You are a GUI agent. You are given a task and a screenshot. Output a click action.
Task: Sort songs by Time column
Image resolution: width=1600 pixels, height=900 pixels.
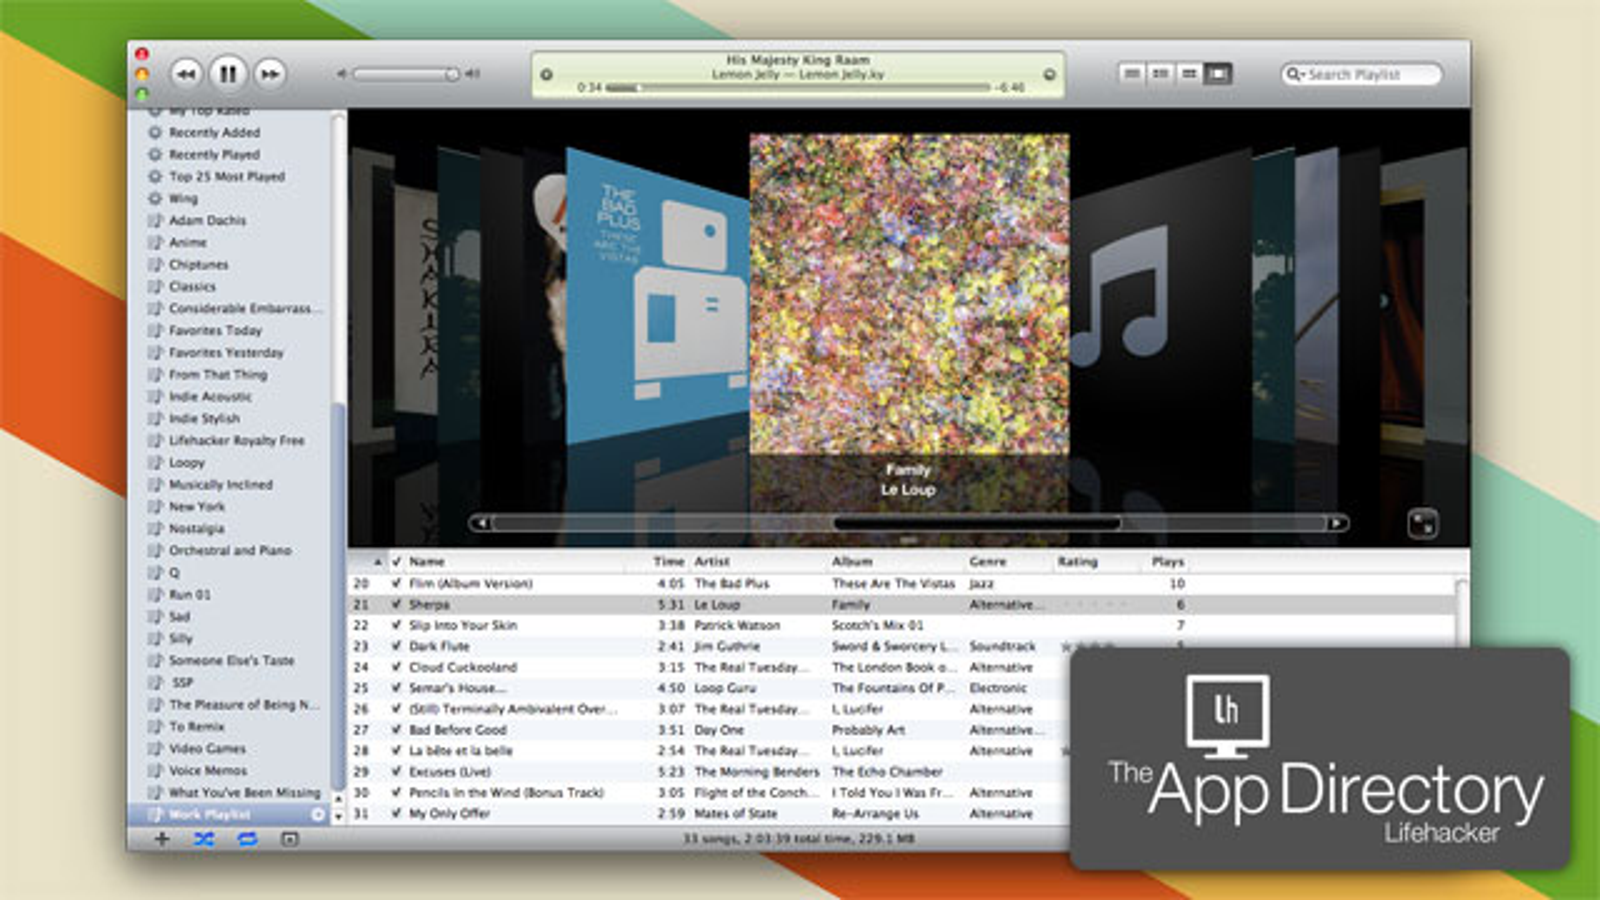tap(668, 562)
